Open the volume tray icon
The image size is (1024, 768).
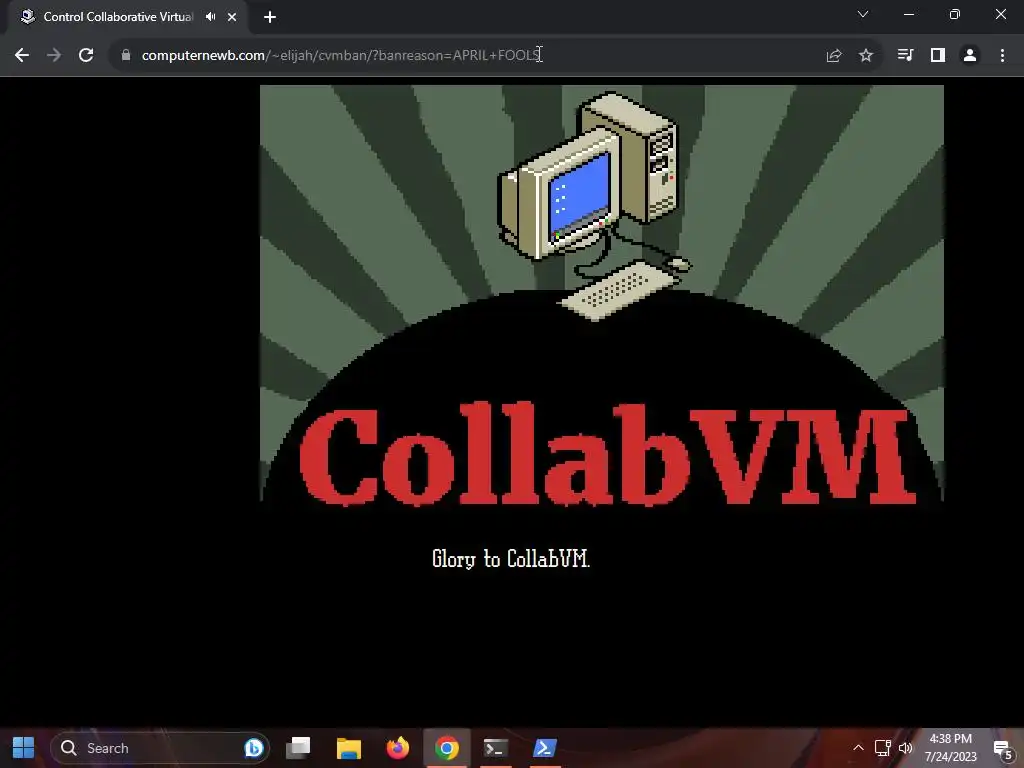coord(905,748)
